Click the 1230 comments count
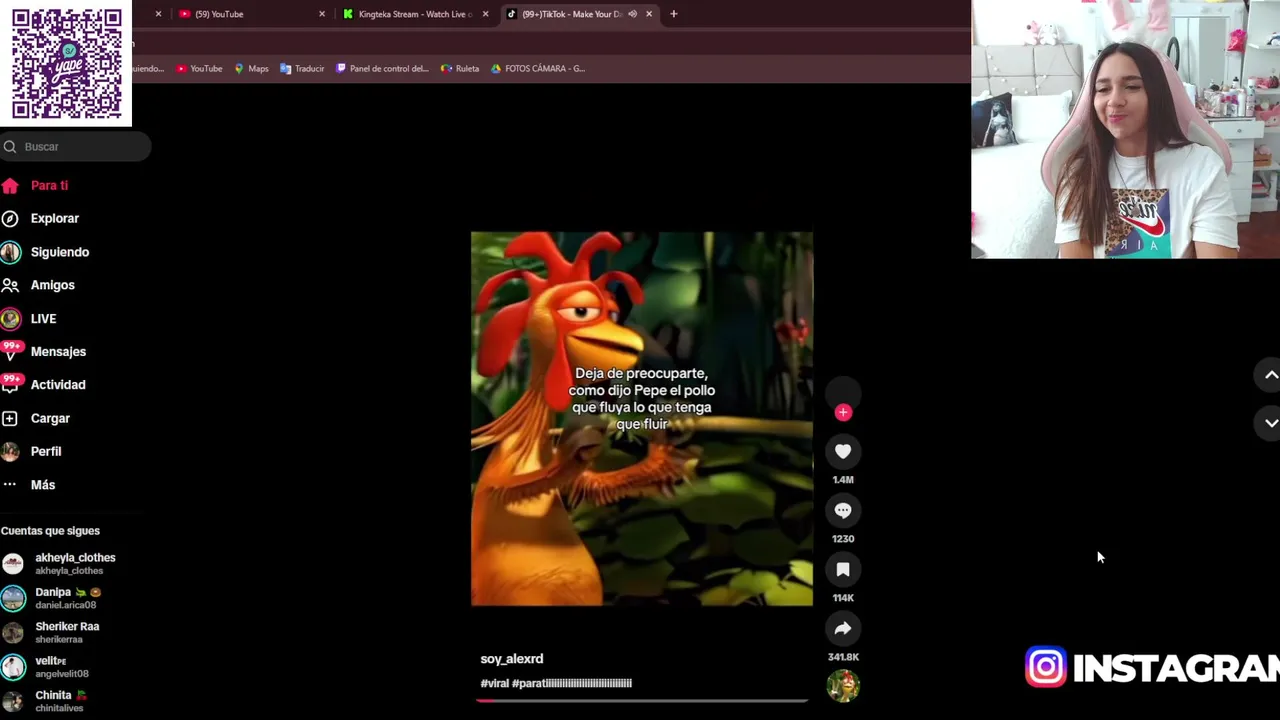 (x=843, y=539)
